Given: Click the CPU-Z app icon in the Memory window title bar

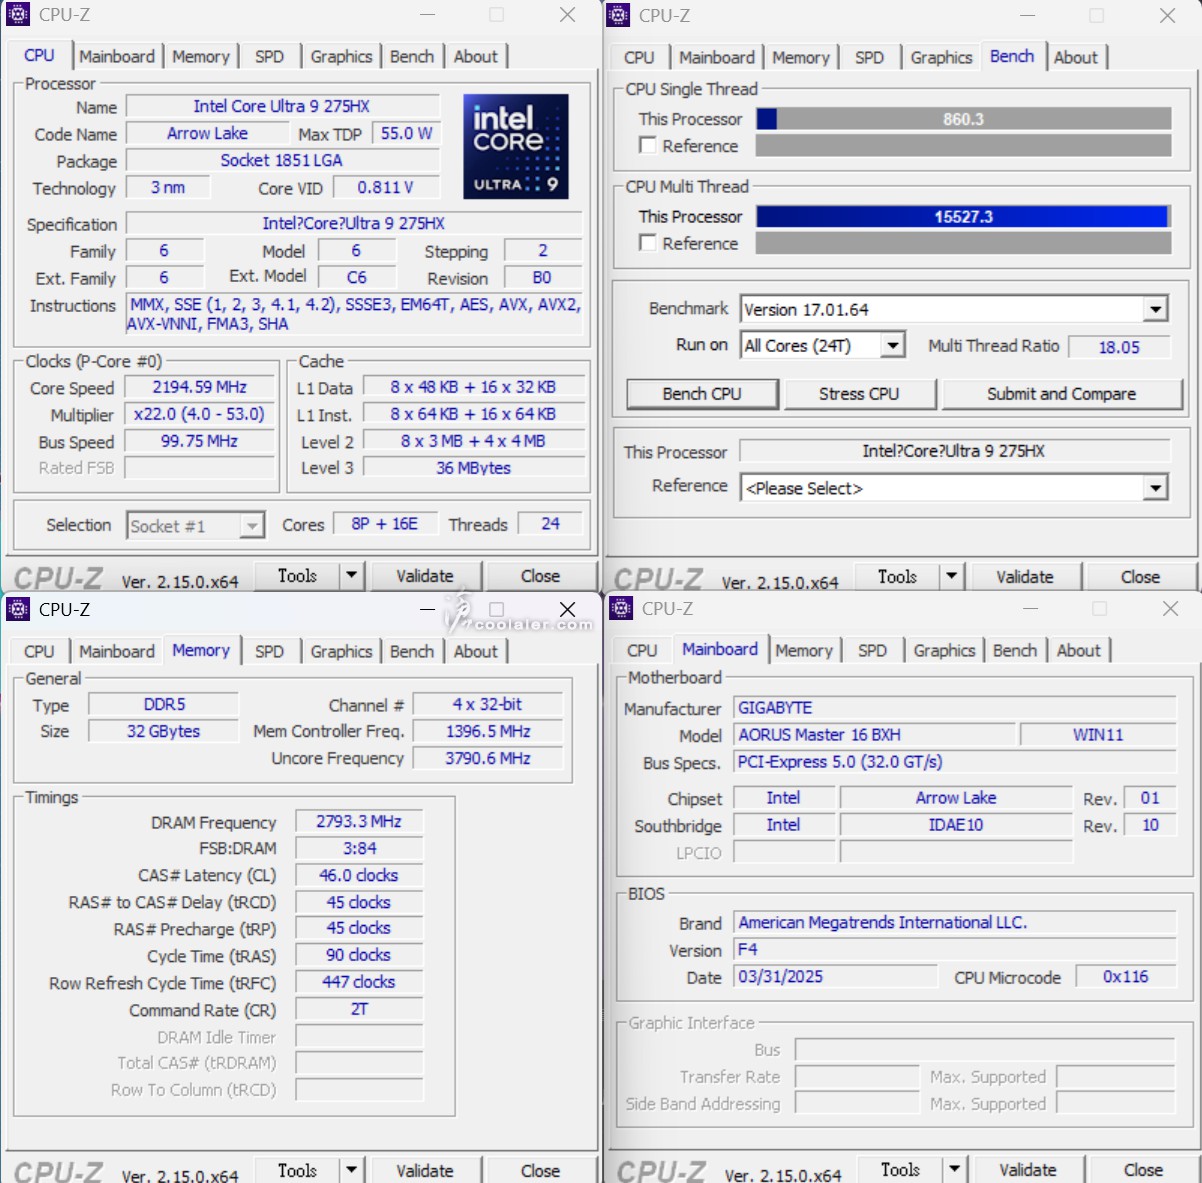Looking at the screenshot, I should 18,609.
